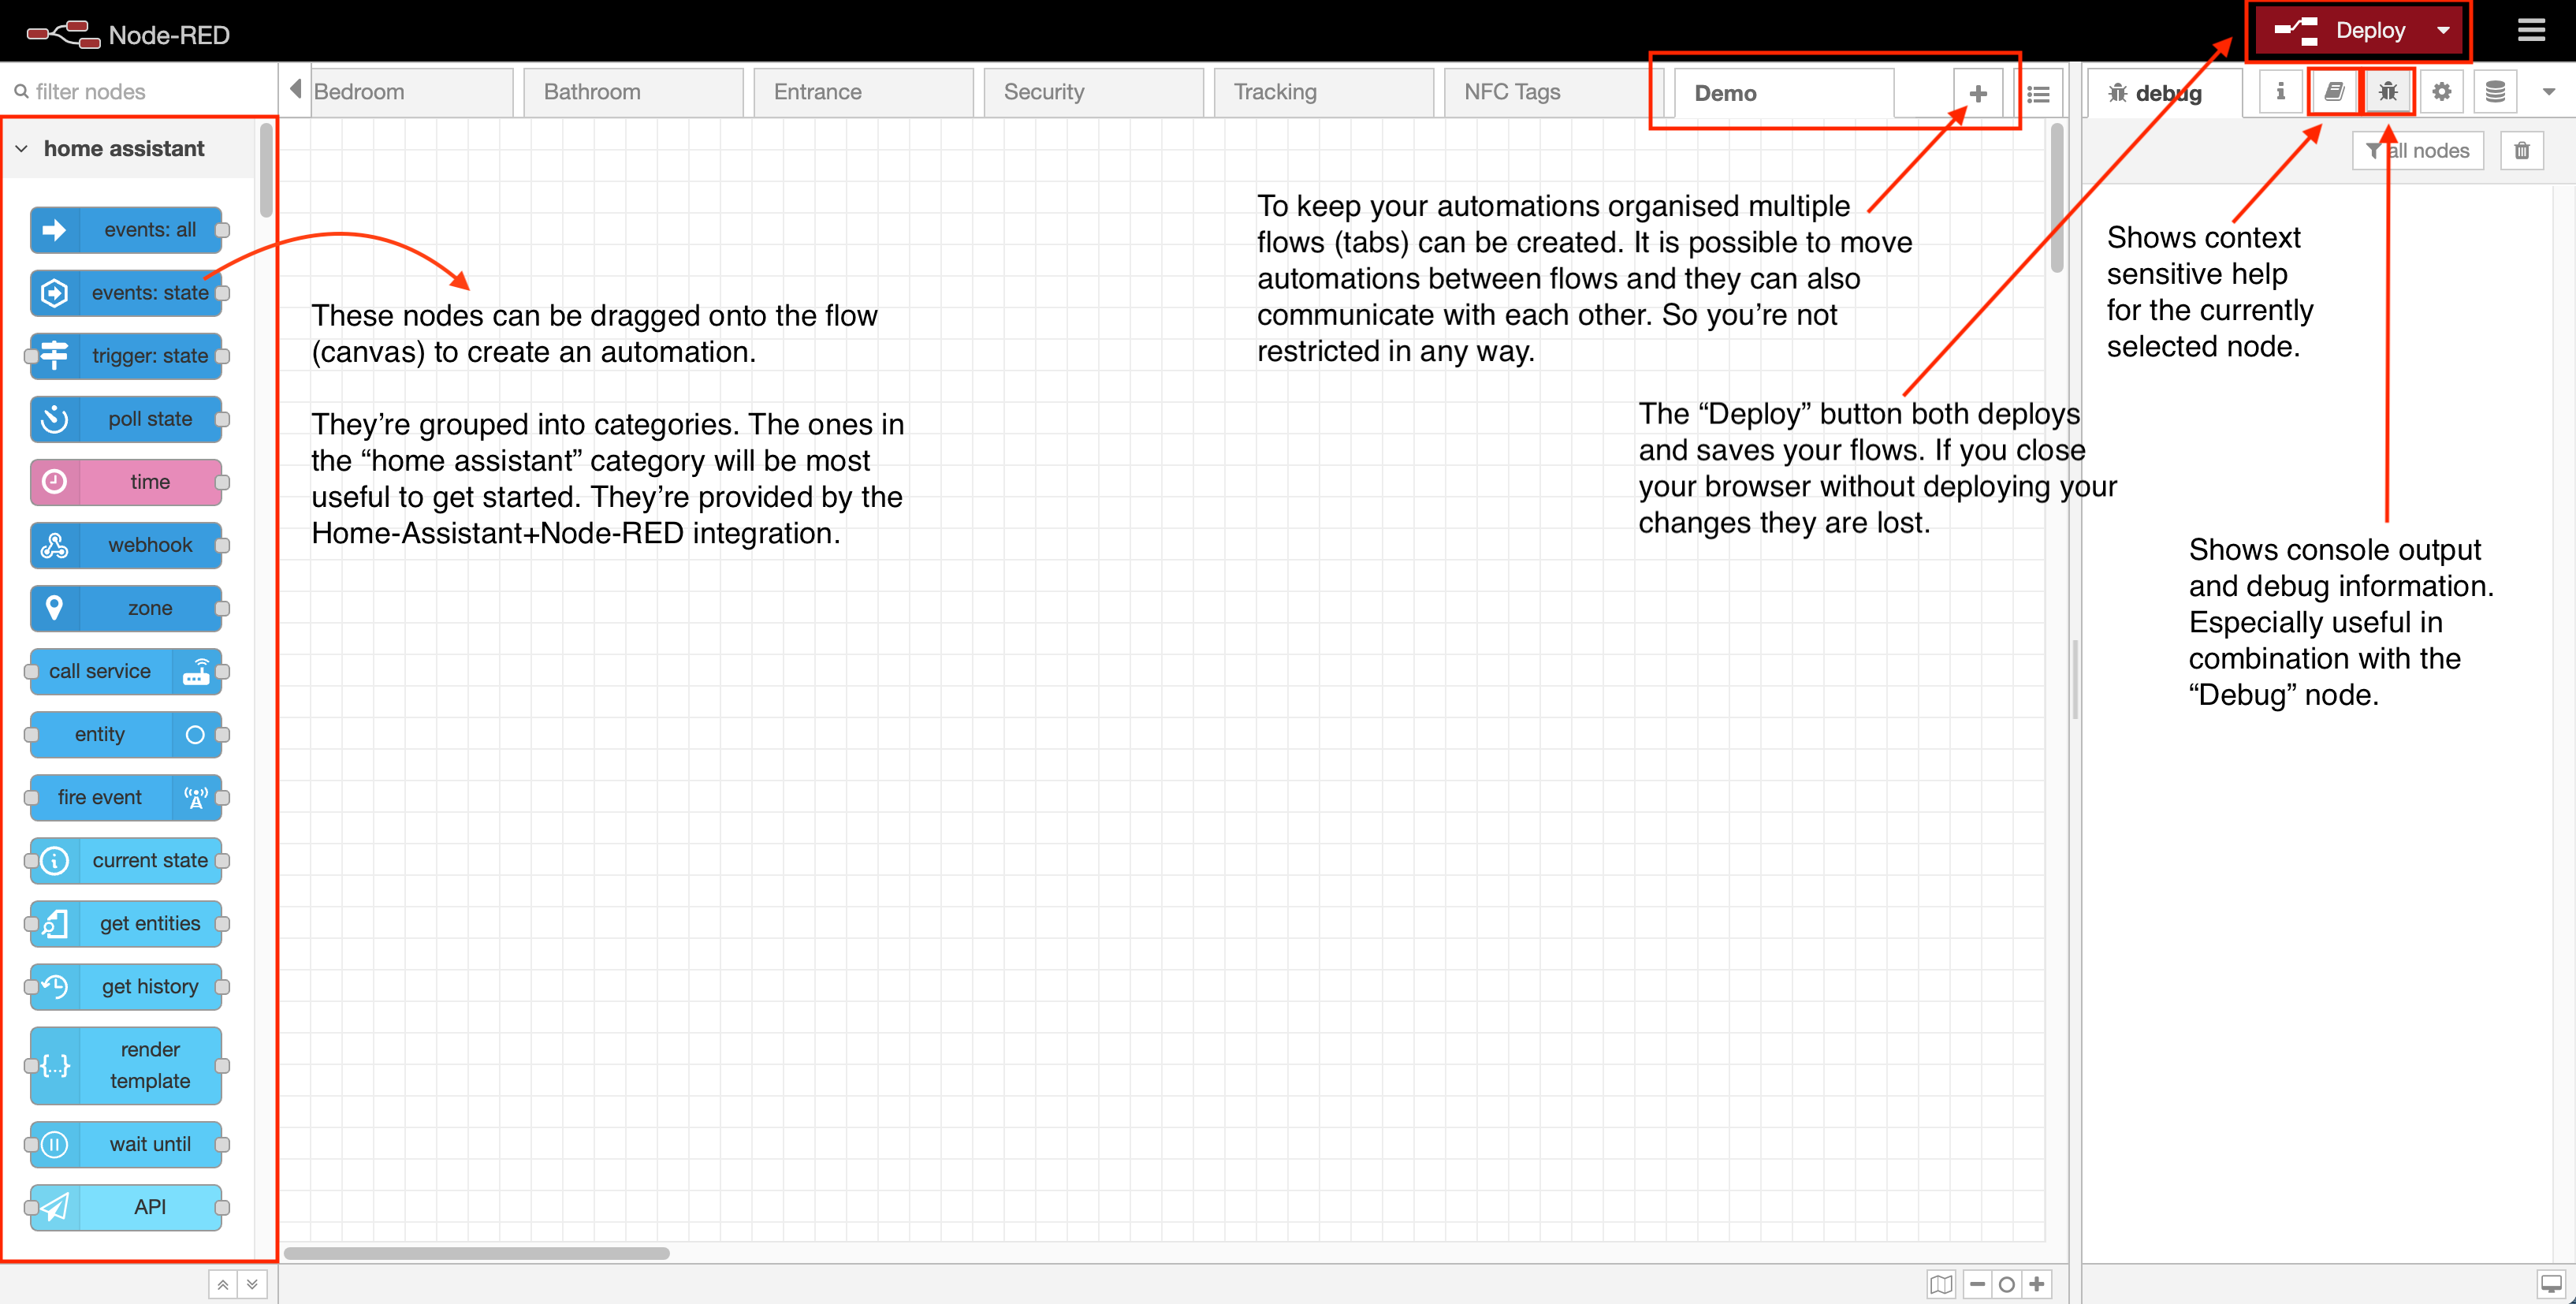Open the context data database icon

tap(2496, 92)
